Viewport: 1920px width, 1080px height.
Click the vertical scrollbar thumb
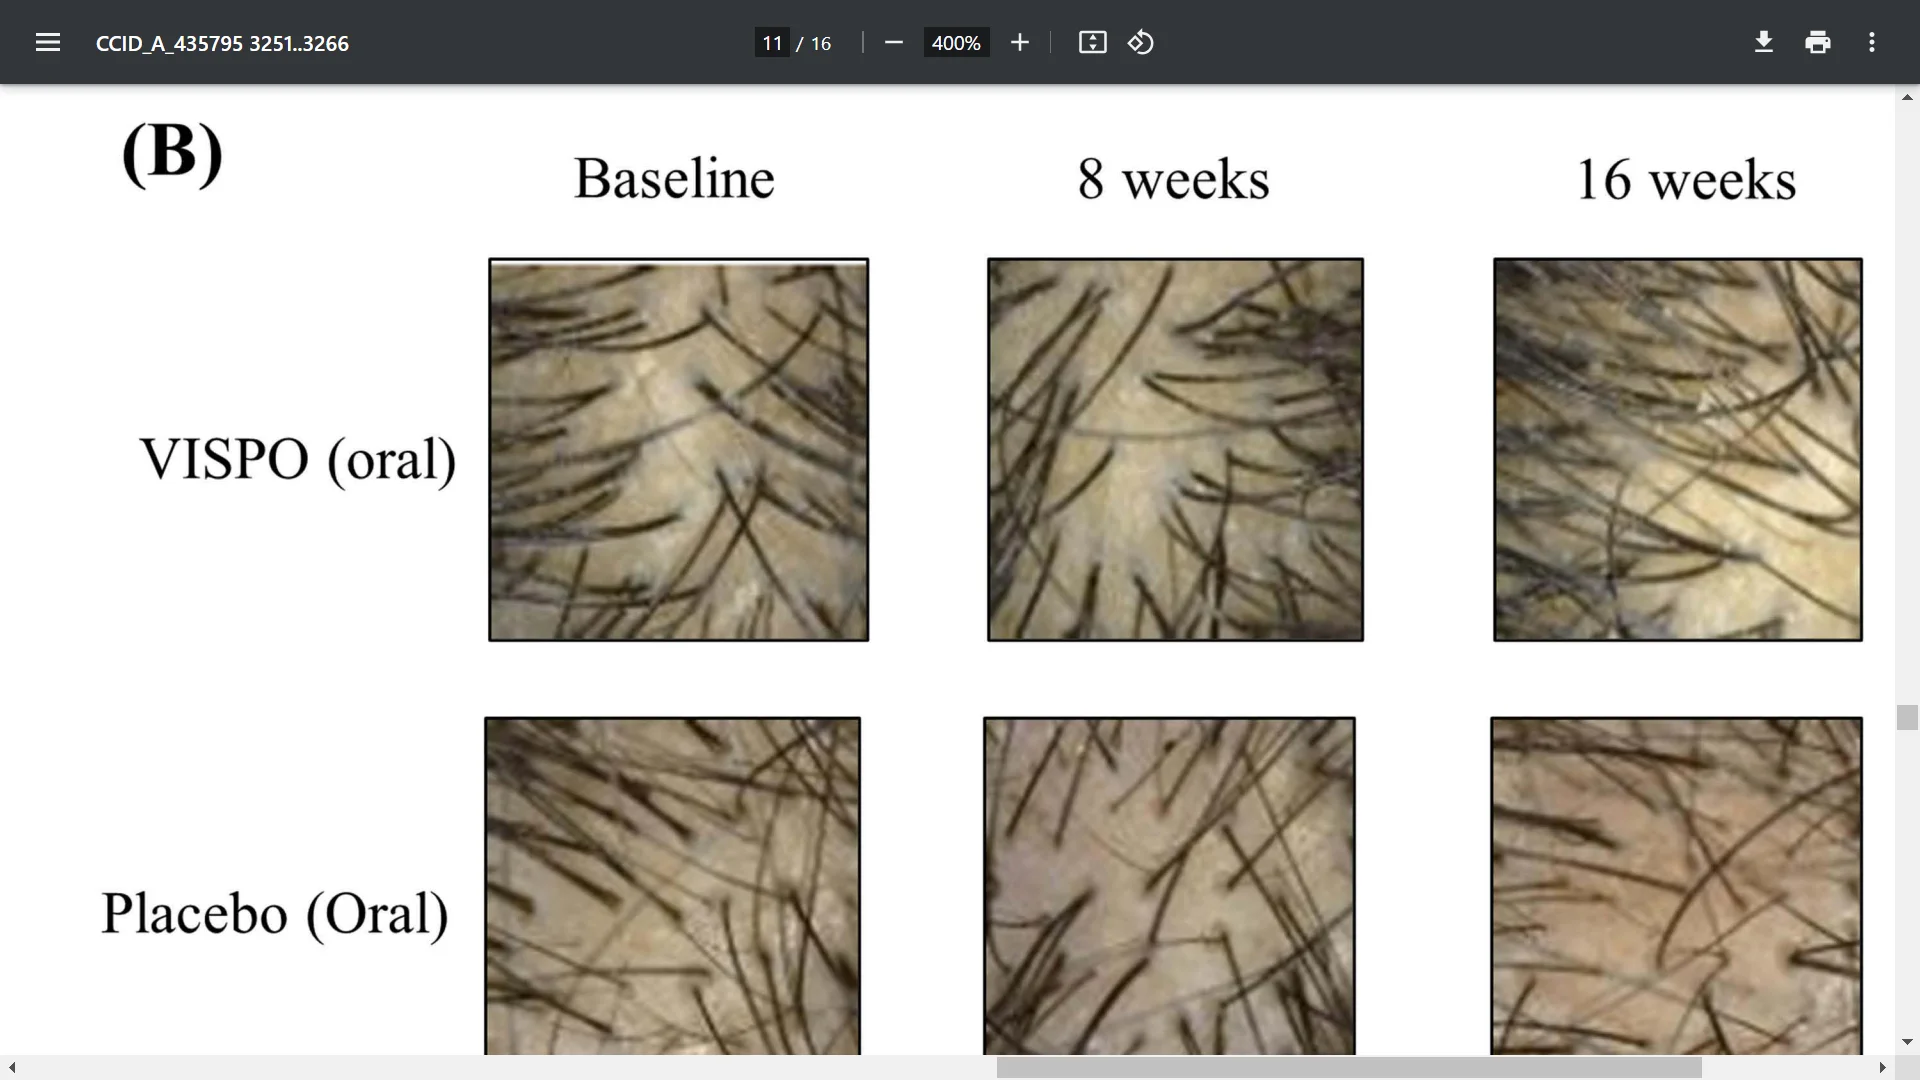(x=1907, y=717)
